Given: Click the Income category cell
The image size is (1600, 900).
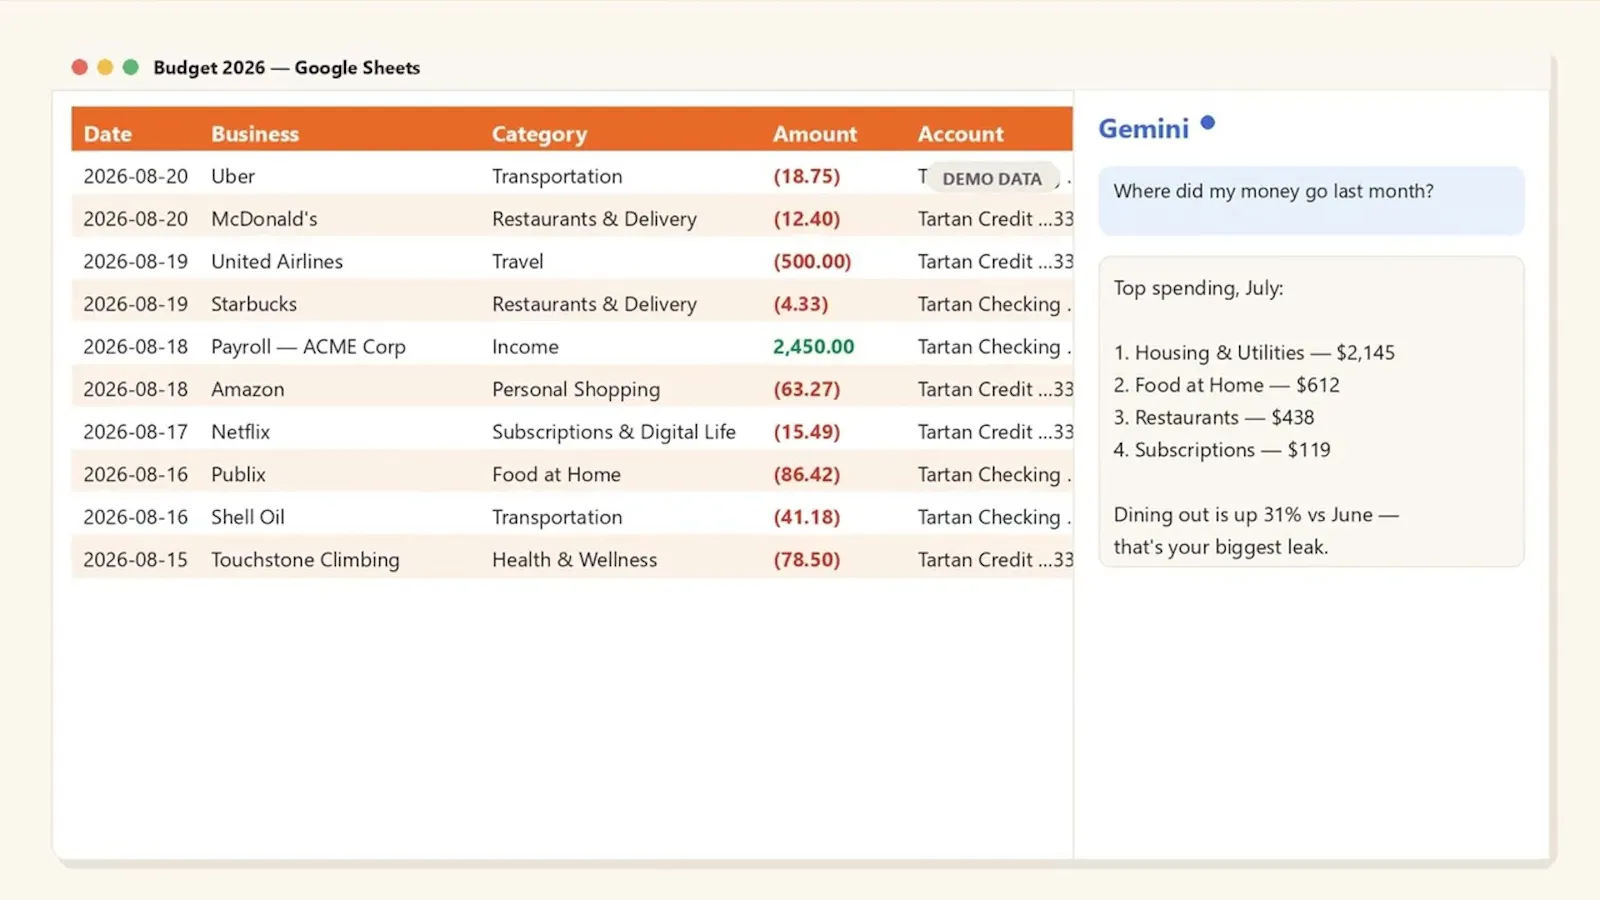Looking at the screenshot, I should tap(525, 347).
